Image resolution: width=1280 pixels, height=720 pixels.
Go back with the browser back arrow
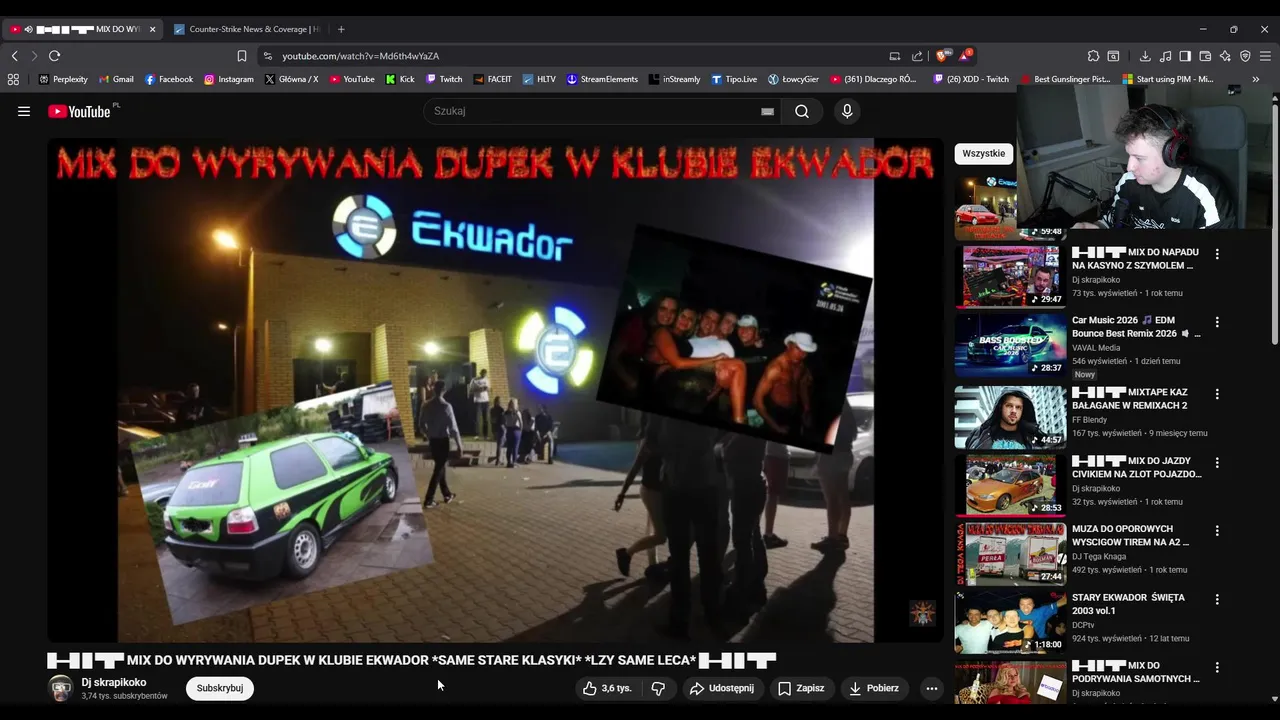[14, 56]
